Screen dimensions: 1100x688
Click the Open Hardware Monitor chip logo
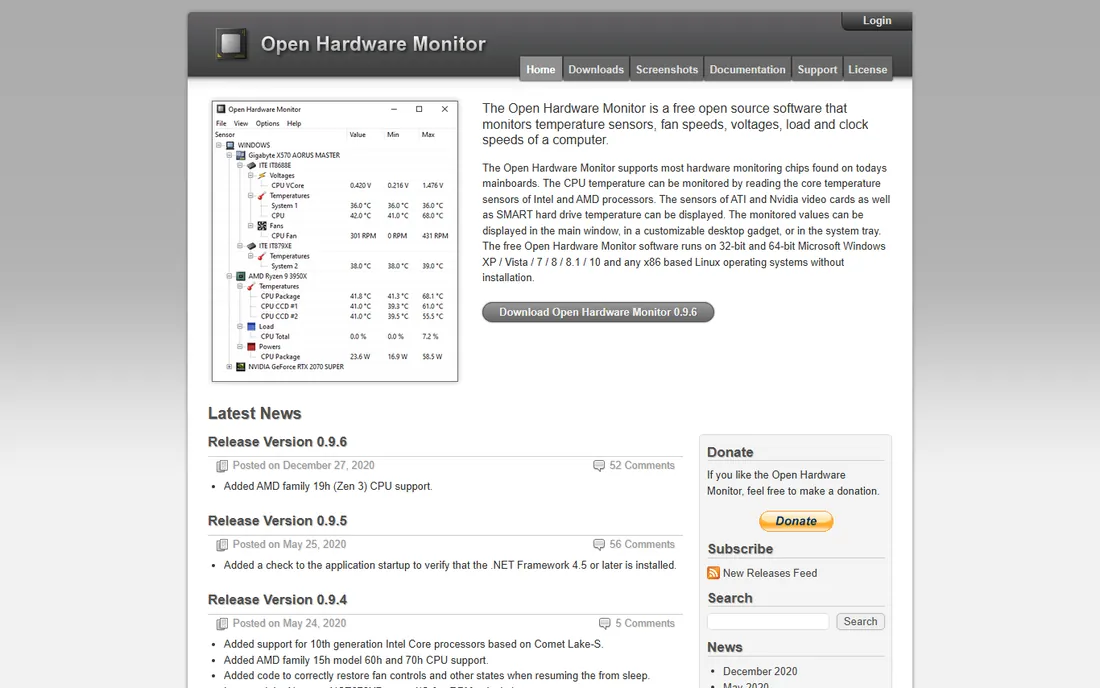(232, 44)
